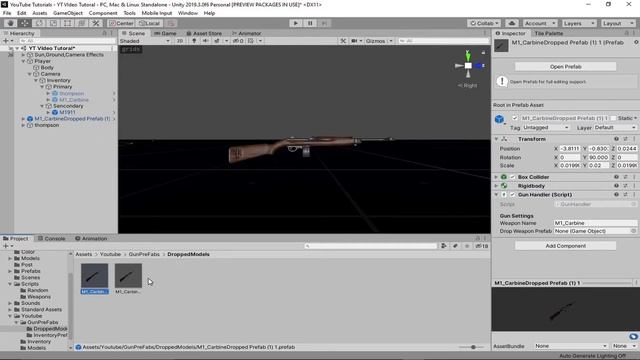Viewport: 640px width, 360px height.
Task: Toggle the Inspector lock icon
Action: click(x=627, y=33)
